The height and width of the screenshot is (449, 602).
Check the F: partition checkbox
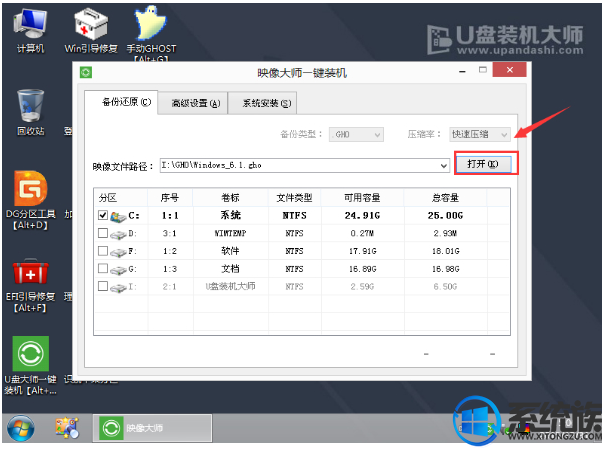tap(103, 250)
